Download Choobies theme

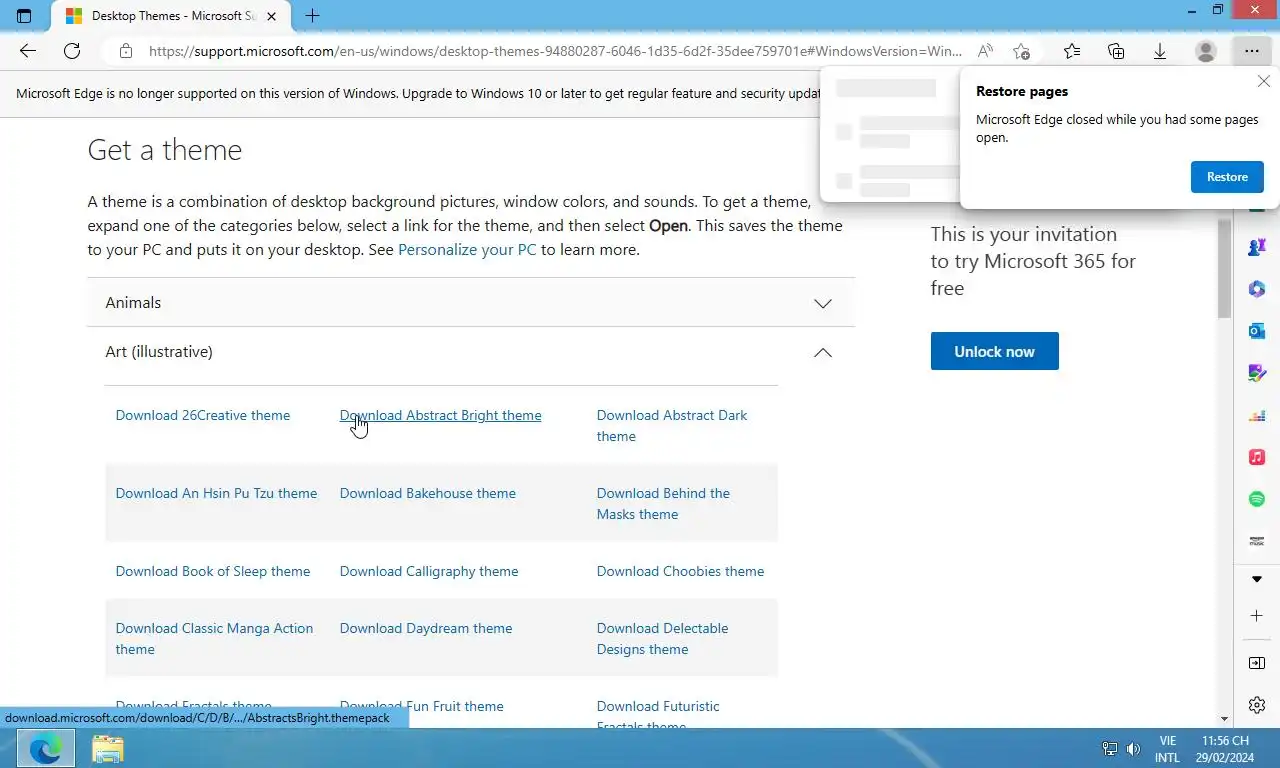[x=680, y=571]
